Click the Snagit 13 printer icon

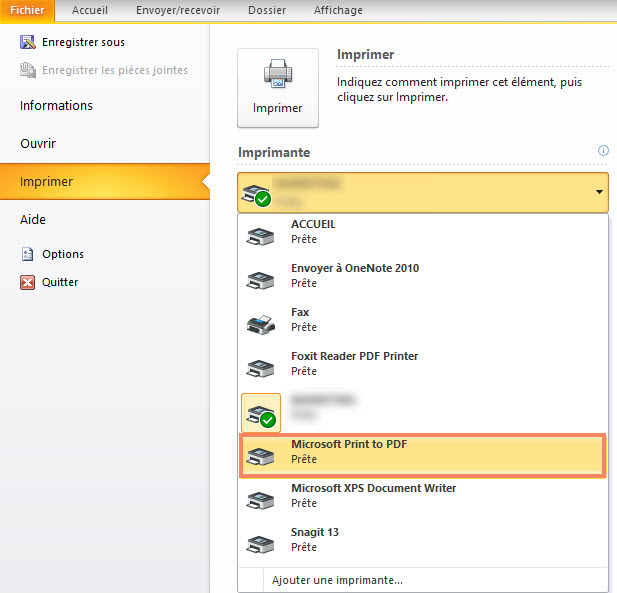(x=260, y=544)
